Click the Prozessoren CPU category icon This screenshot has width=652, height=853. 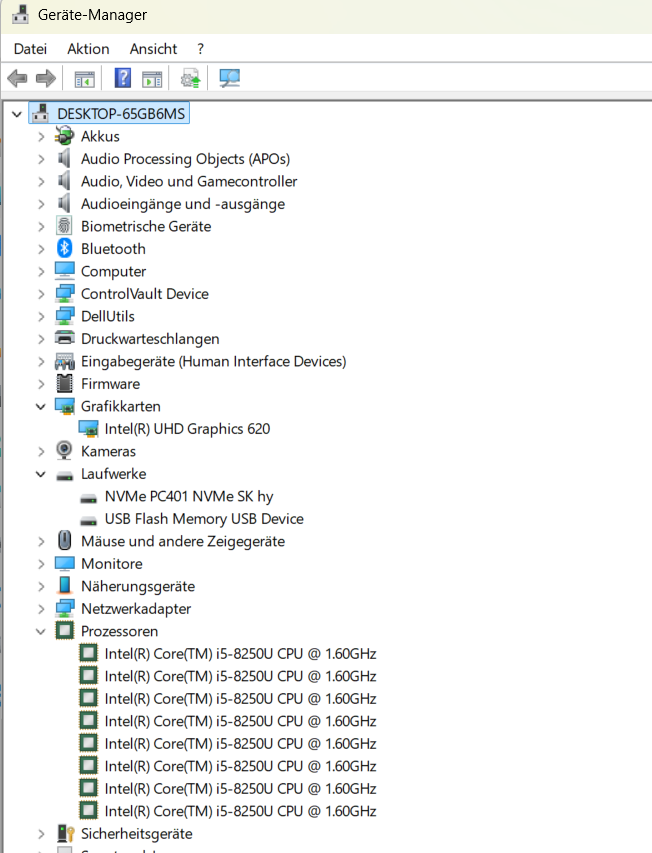[x=64, y=631]
